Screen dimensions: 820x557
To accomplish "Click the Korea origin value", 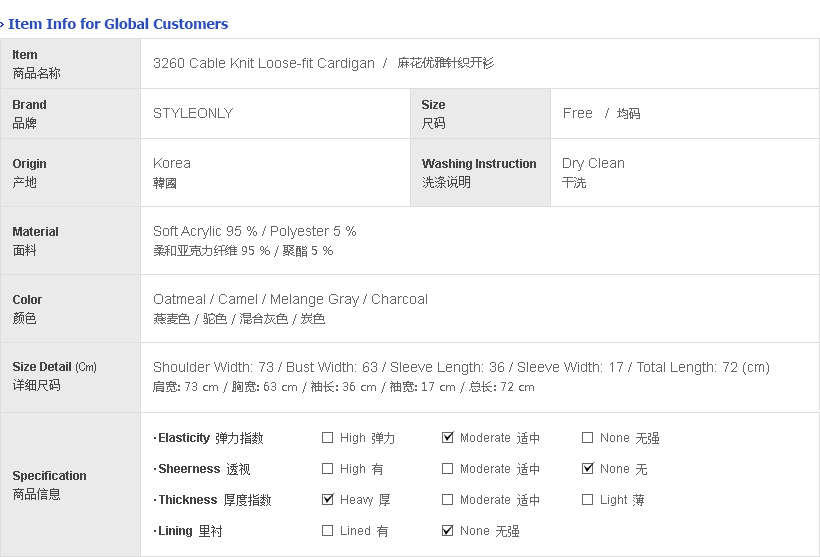I will click(172, 163).
